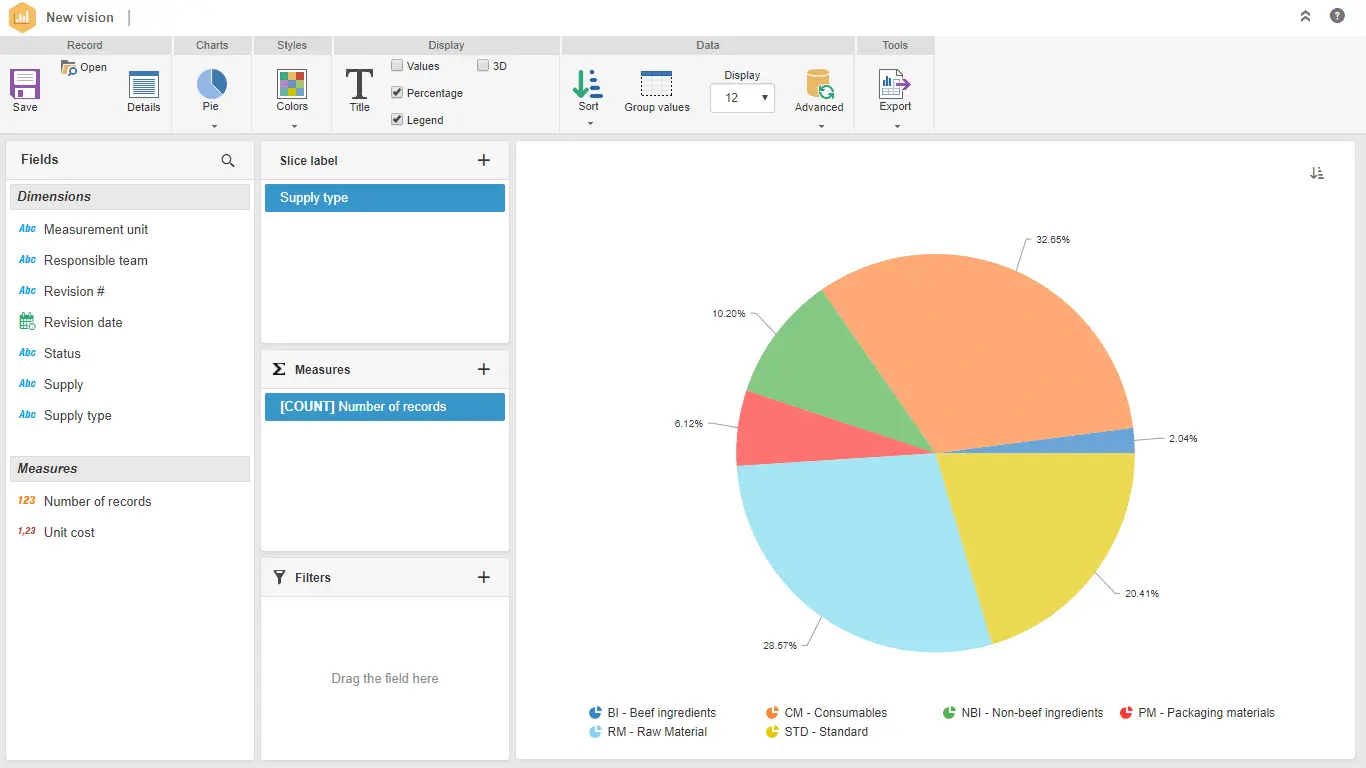
Task: Click the Title icon in the toolbar
Action: (x=359, y=85)
